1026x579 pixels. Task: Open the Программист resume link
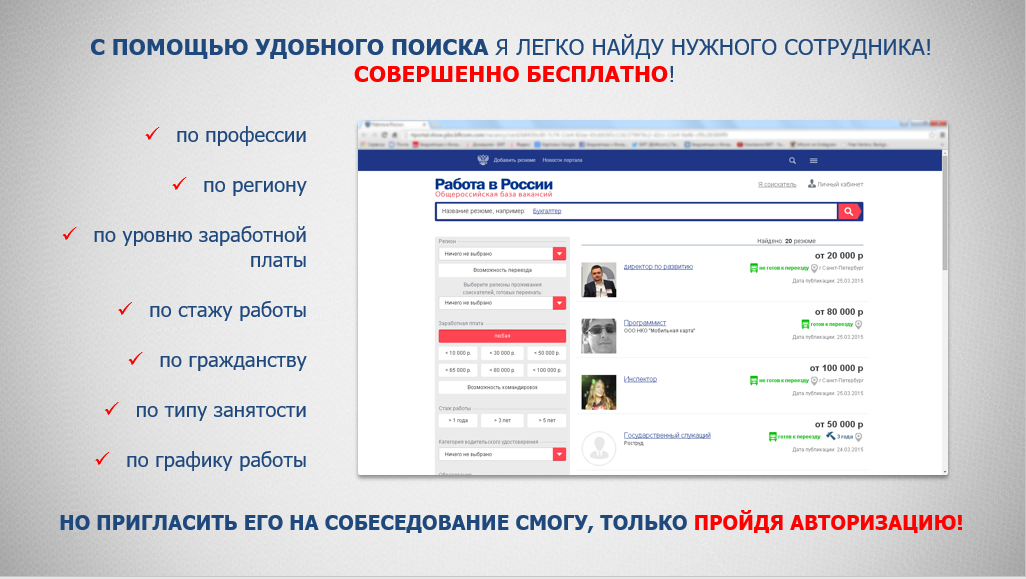(x=645, y=323)
